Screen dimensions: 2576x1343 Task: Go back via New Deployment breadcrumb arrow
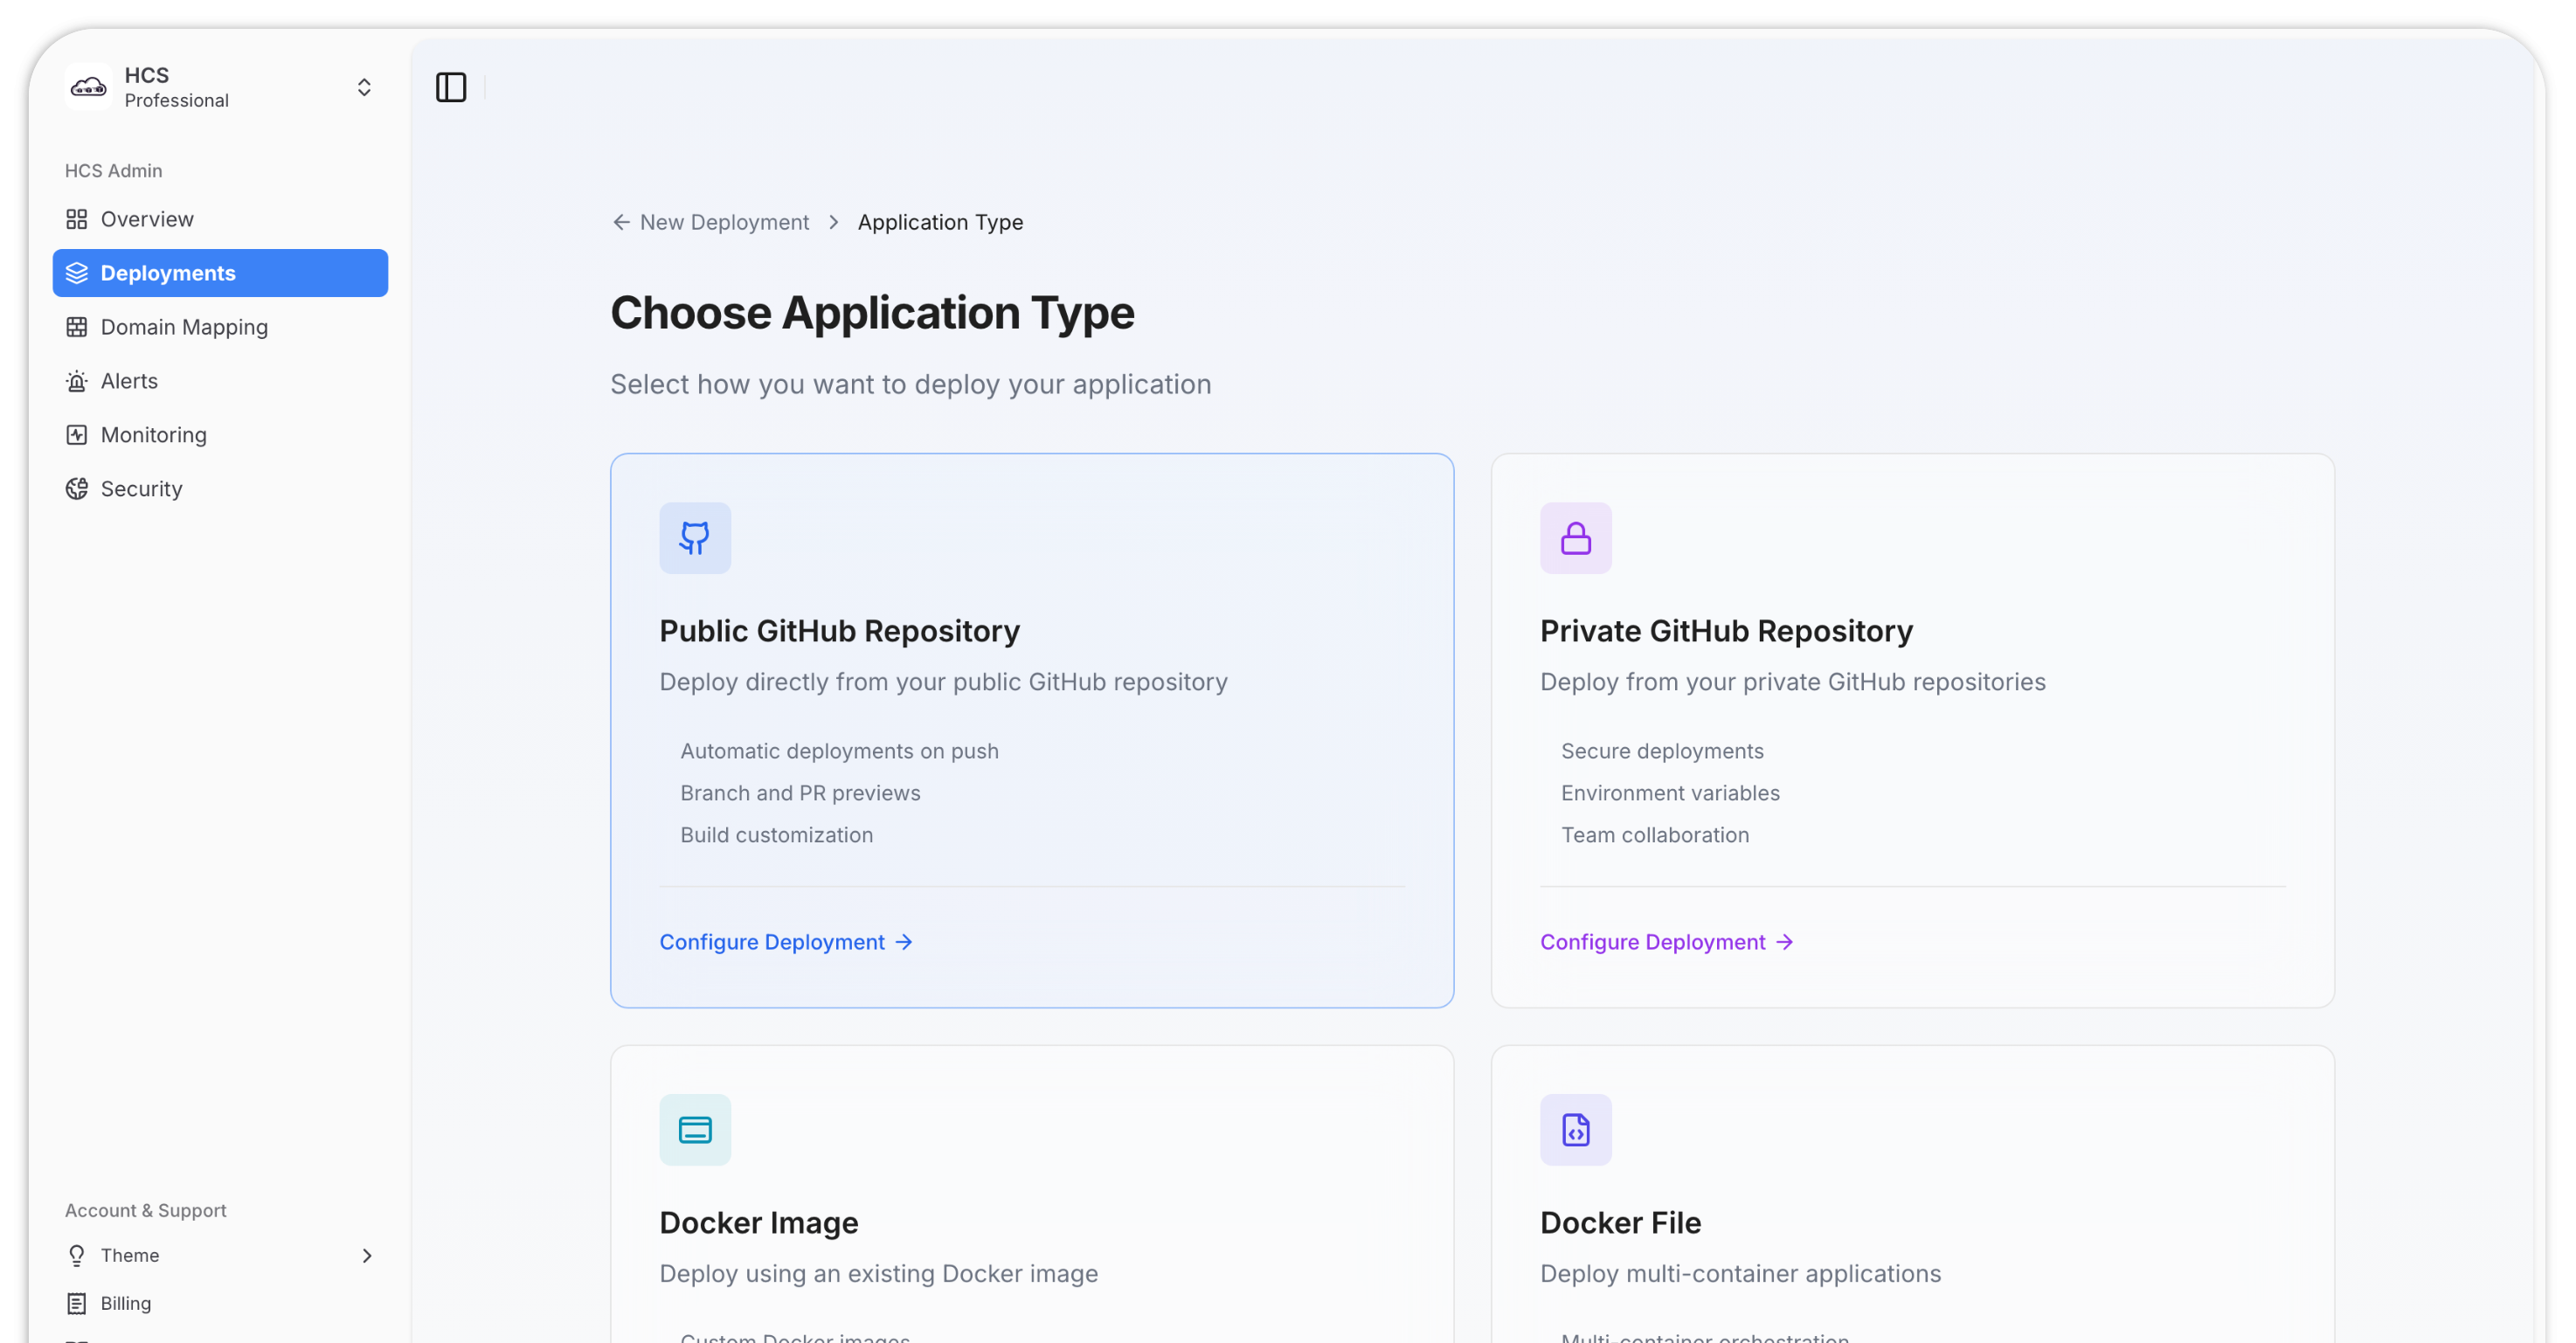(x=621, y=222)
